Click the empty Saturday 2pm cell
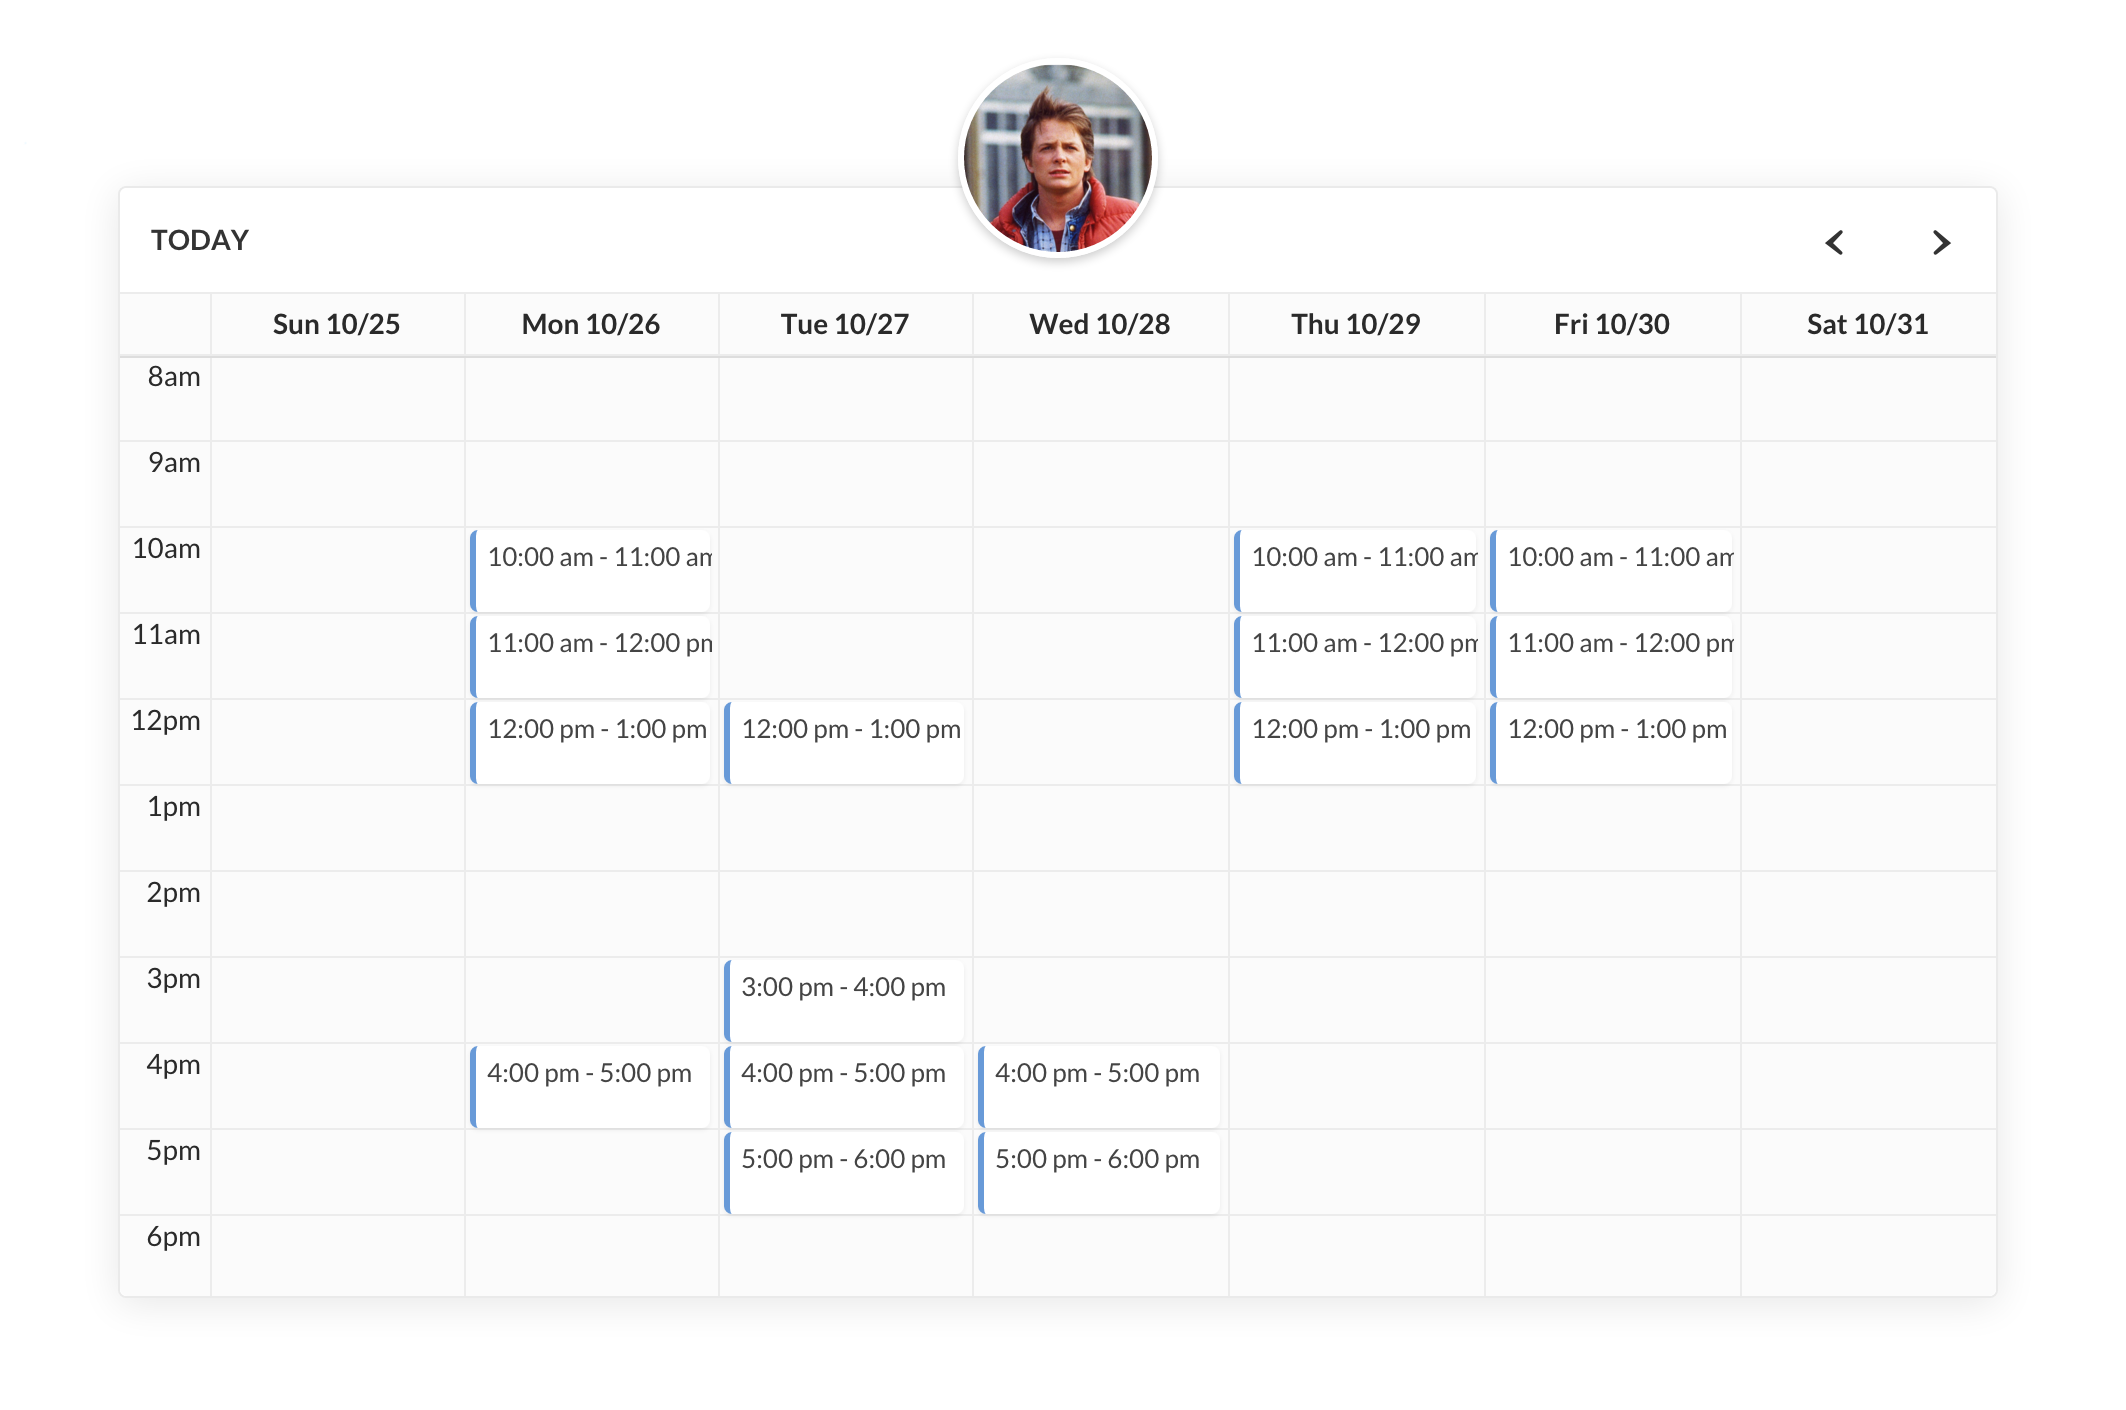The height and width of the screenshot is (1410, 2126). point(1868,914)
